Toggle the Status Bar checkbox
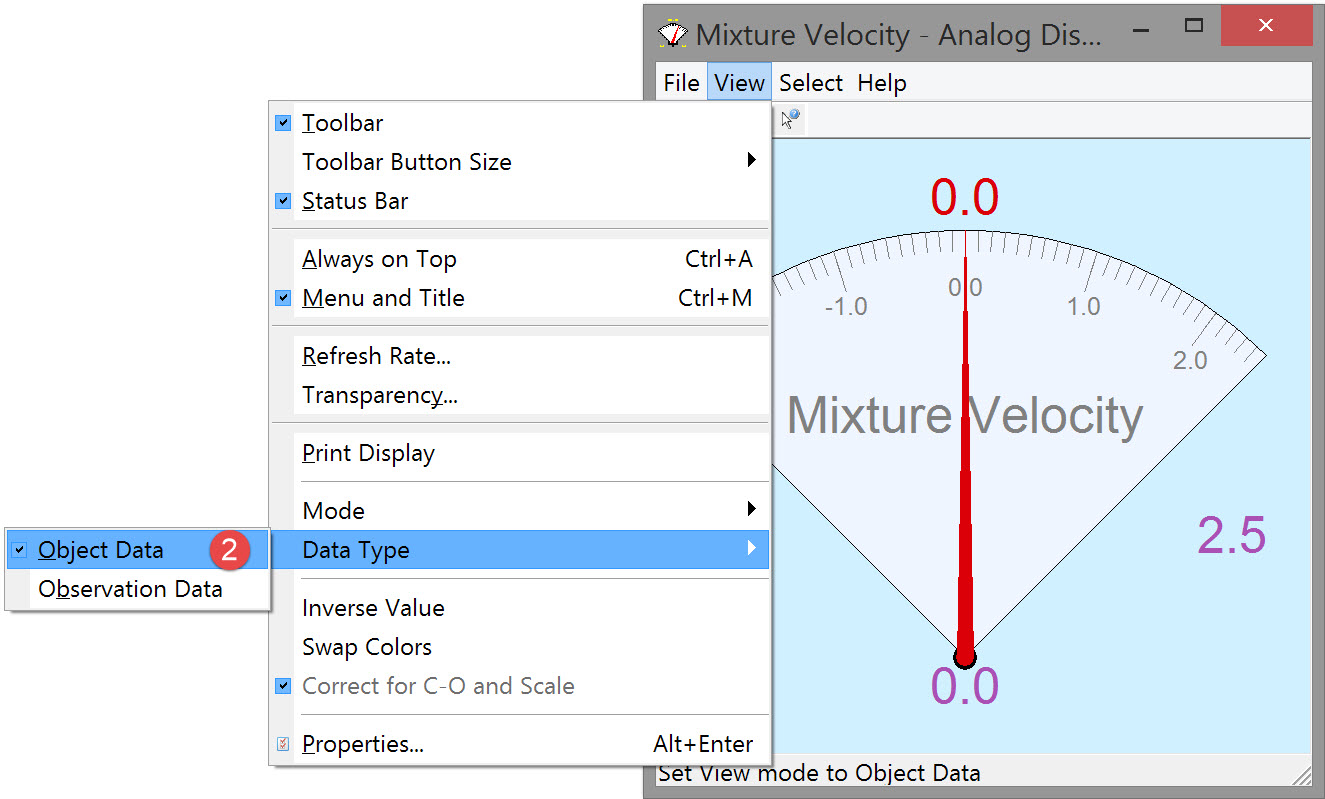 pos(283,201)
